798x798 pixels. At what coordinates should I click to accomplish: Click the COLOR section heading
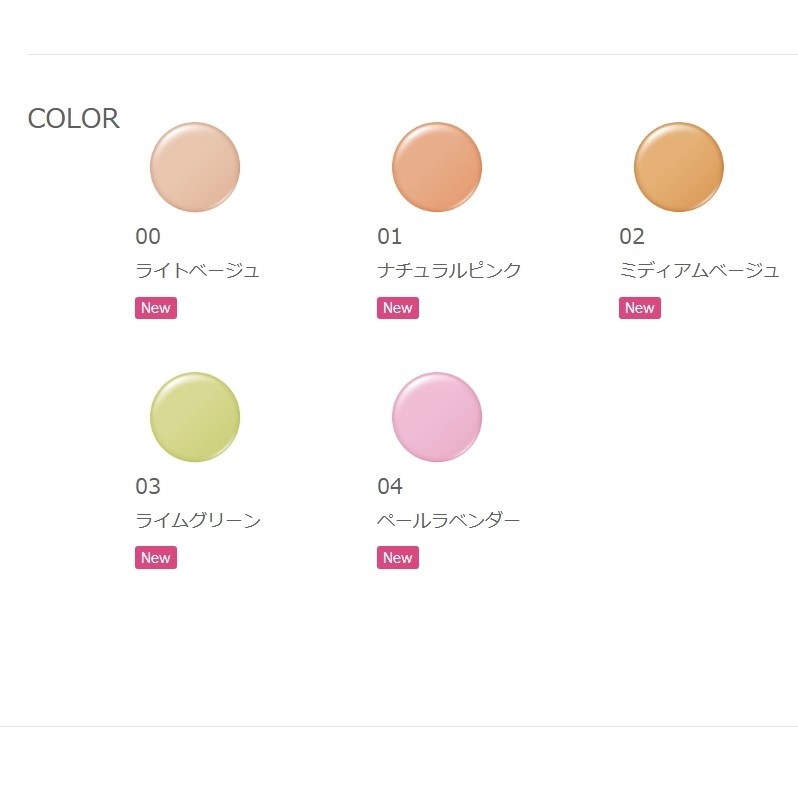(x=73, y=119)
